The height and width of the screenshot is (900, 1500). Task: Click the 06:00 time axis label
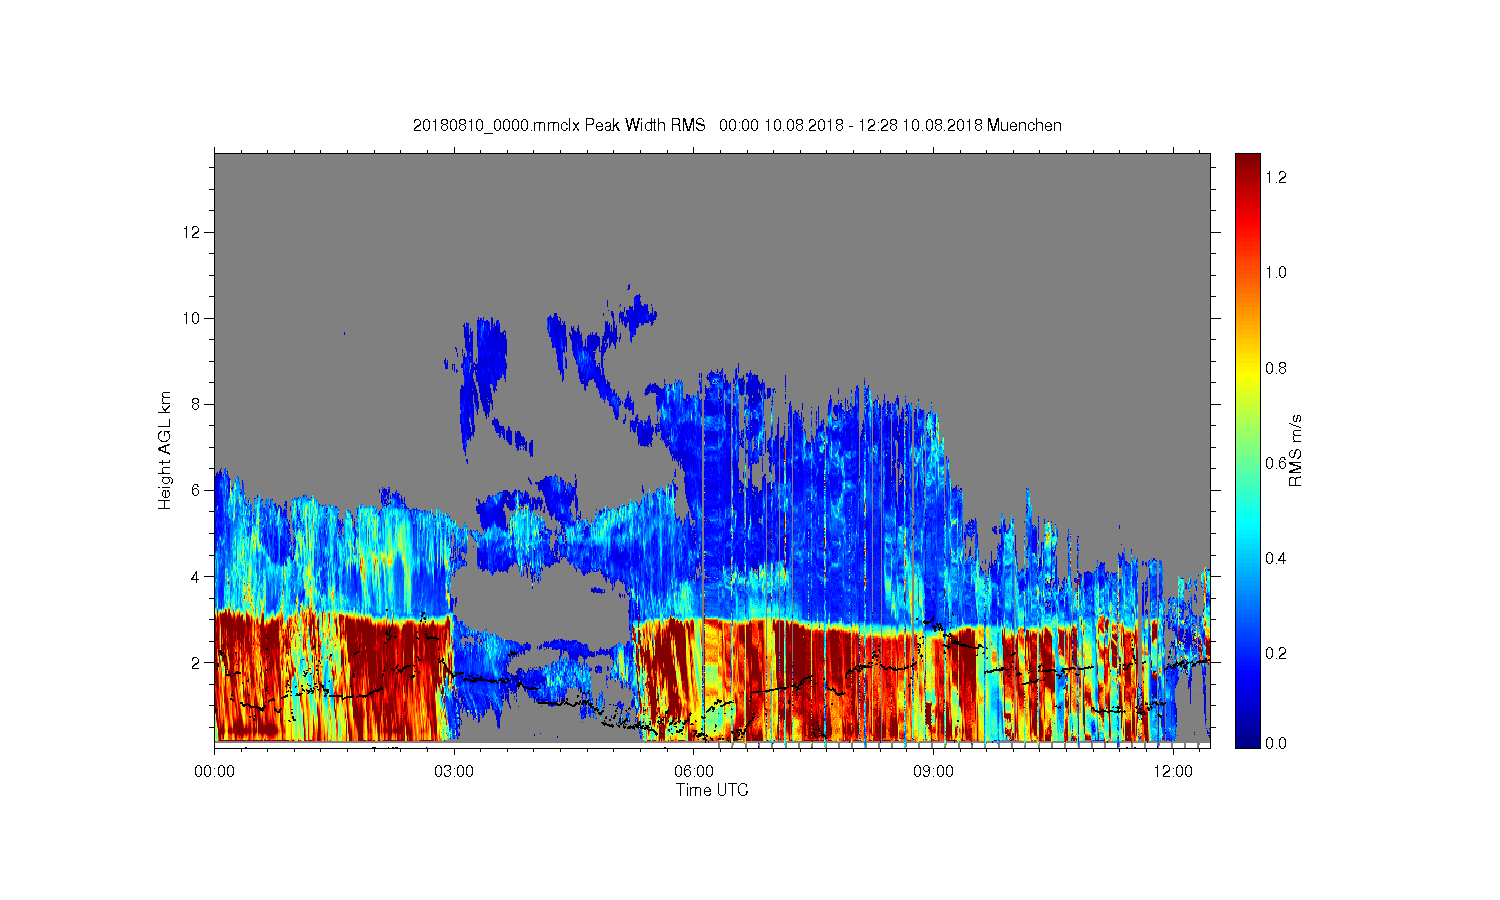point(694,772)
